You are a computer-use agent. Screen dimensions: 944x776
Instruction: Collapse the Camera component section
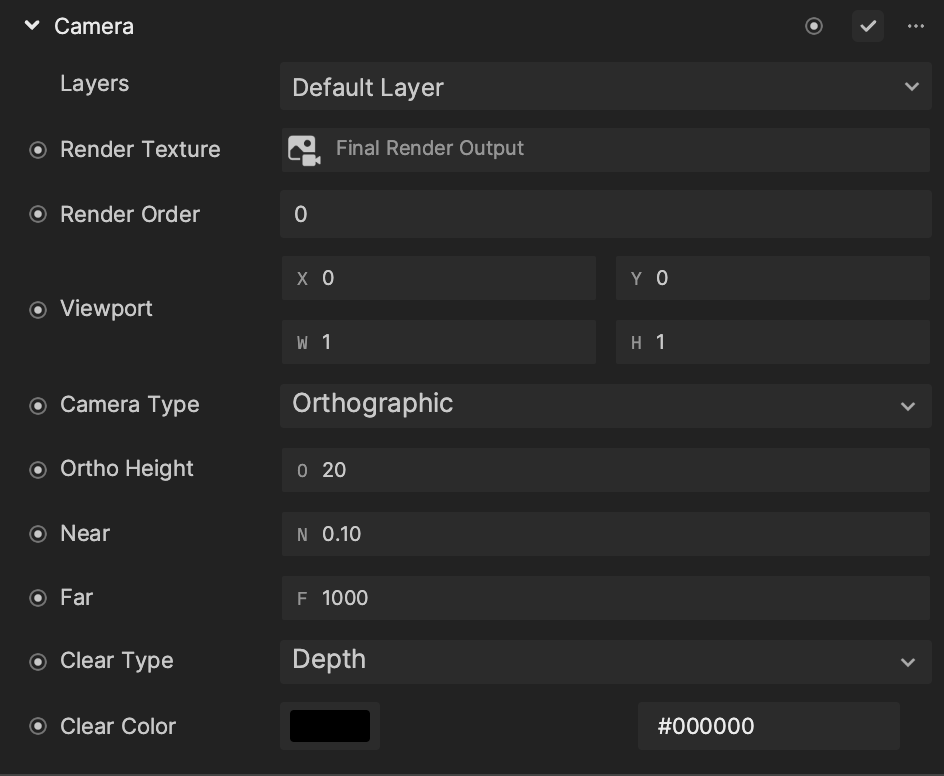pyautogui.click(x=32, y=25)
